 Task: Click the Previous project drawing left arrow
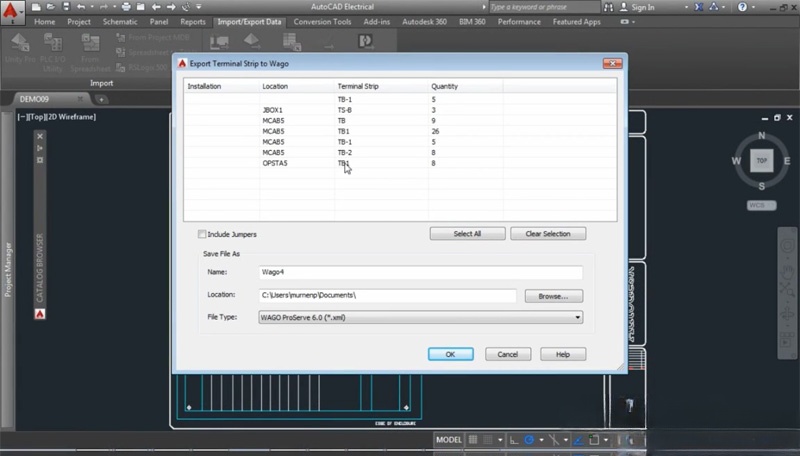(x=156, y=7)
